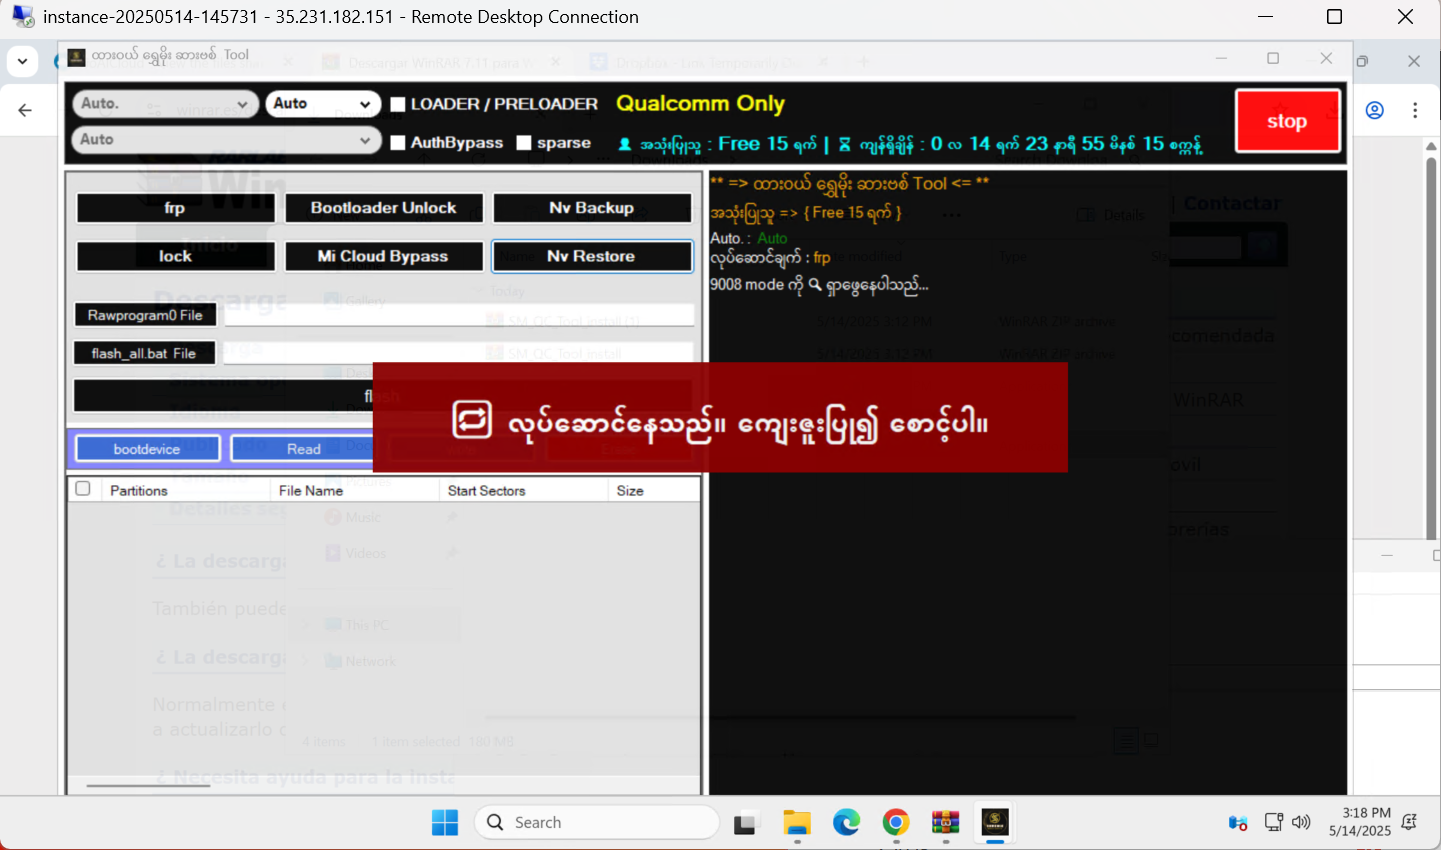Viewport: 1441px width, 850px height.
Task: Click the Free 15 log line
Action: (x=806, y=213)
